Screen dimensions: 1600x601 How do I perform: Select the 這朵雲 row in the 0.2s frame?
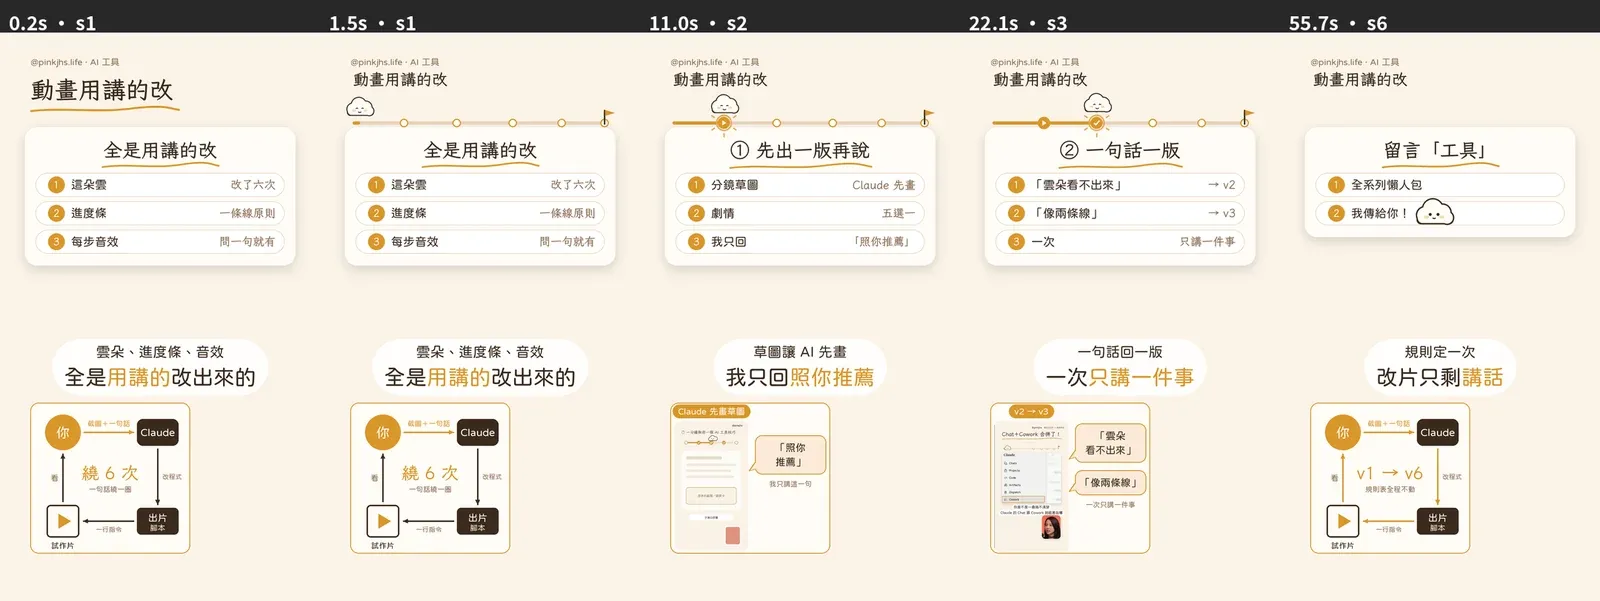(x=160, y=185)
